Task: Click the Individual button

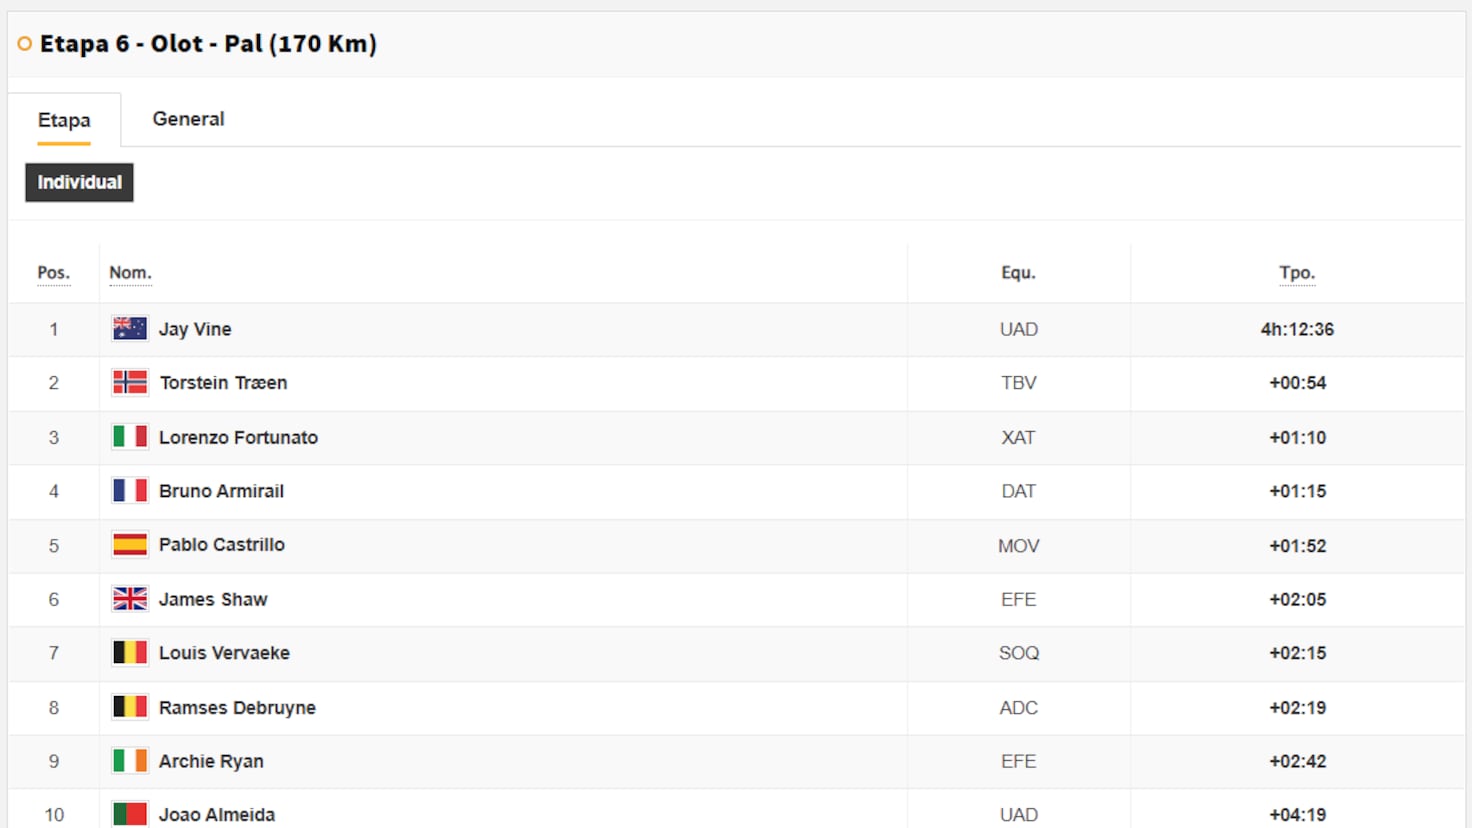Action: coord(79,182)
